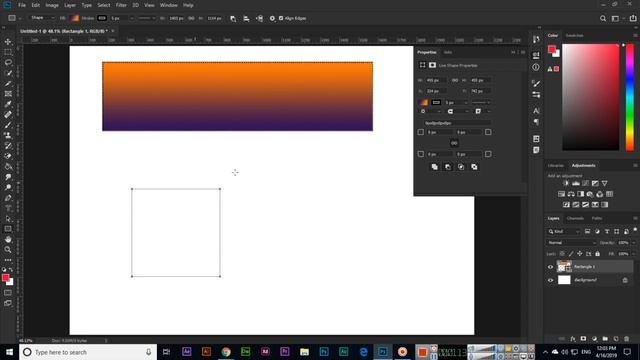Open the search icon at top right

(603, 18)
